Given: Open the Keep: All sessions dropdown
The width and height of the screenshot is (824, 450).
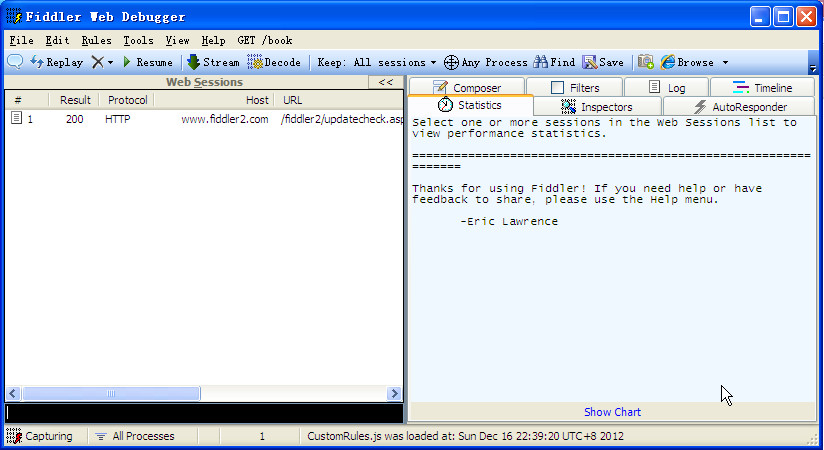Looking at the screenshot, I should pos(377,62).
